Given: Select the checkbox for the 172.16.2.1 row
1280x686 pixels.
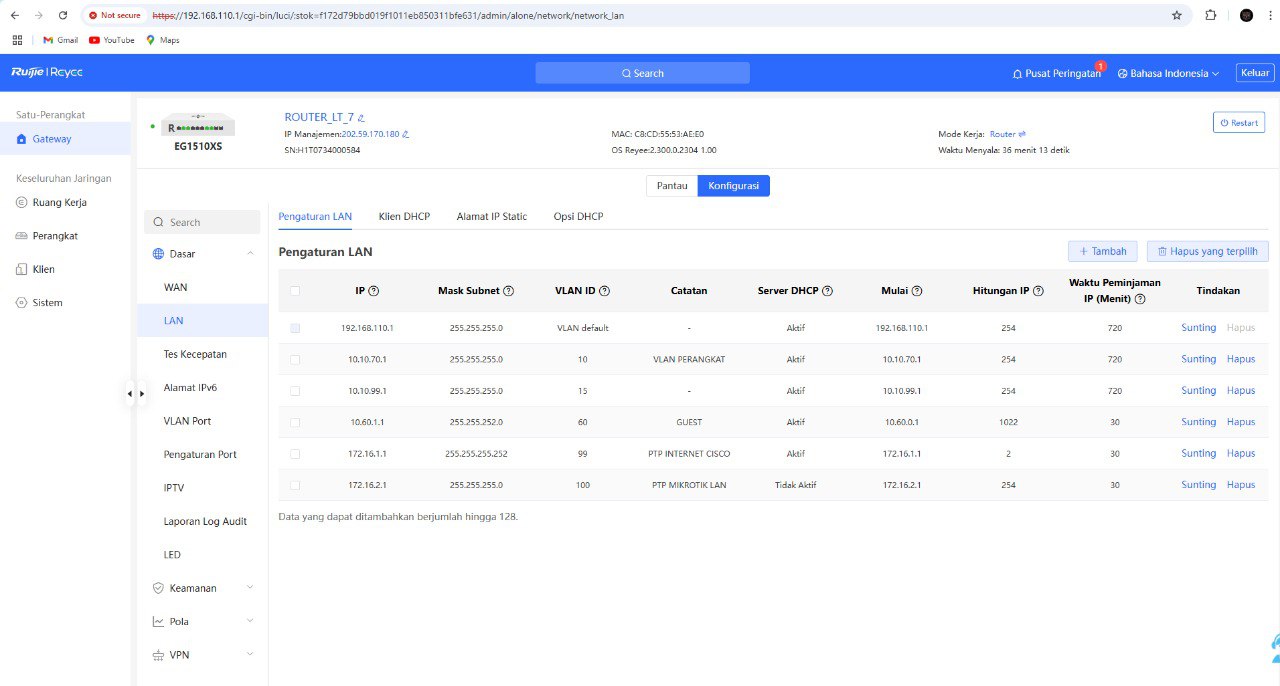Looking at the screenshot, I should point(294,485).
